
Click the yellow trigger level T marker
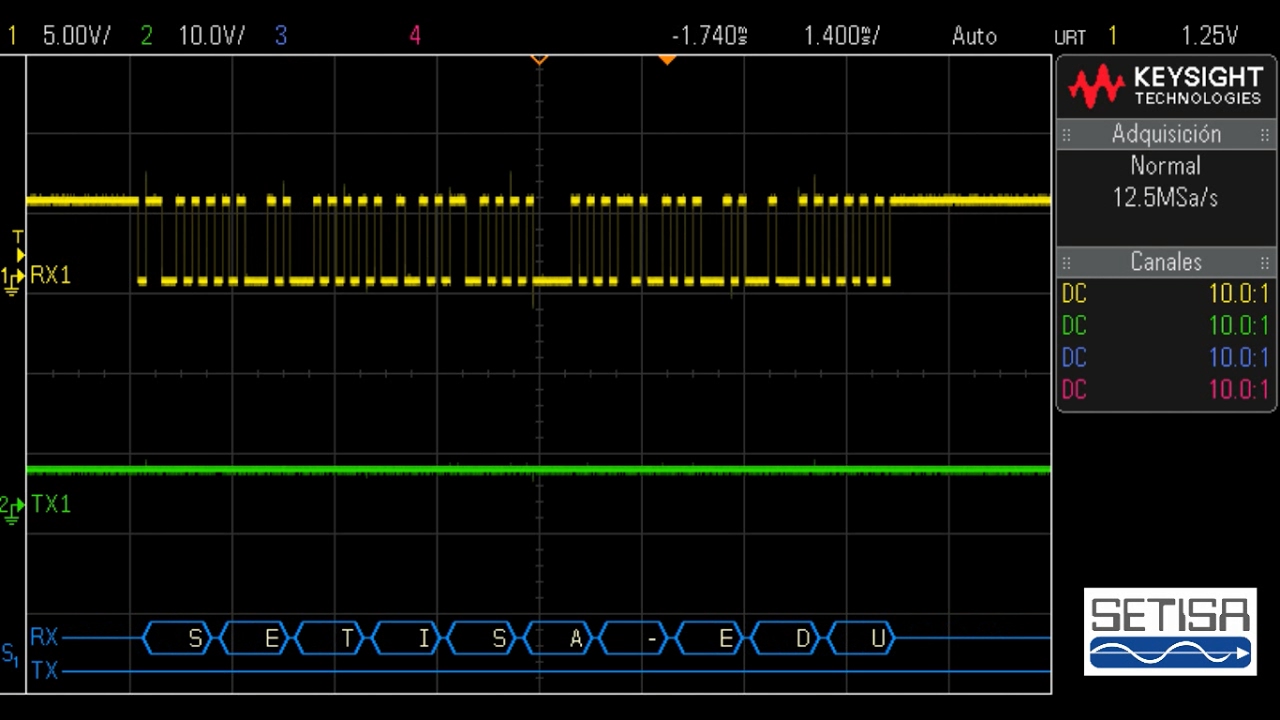[x=18, y=246]
